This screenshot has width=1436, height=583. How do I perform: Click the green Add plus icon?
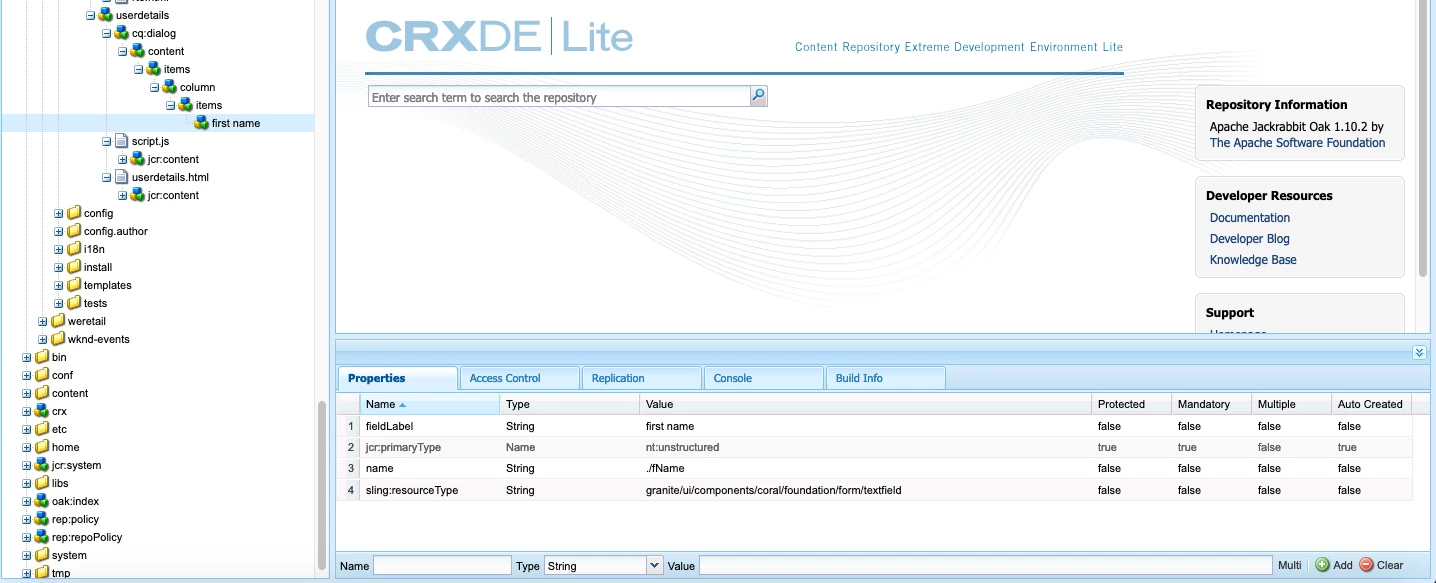point(1322,565)
